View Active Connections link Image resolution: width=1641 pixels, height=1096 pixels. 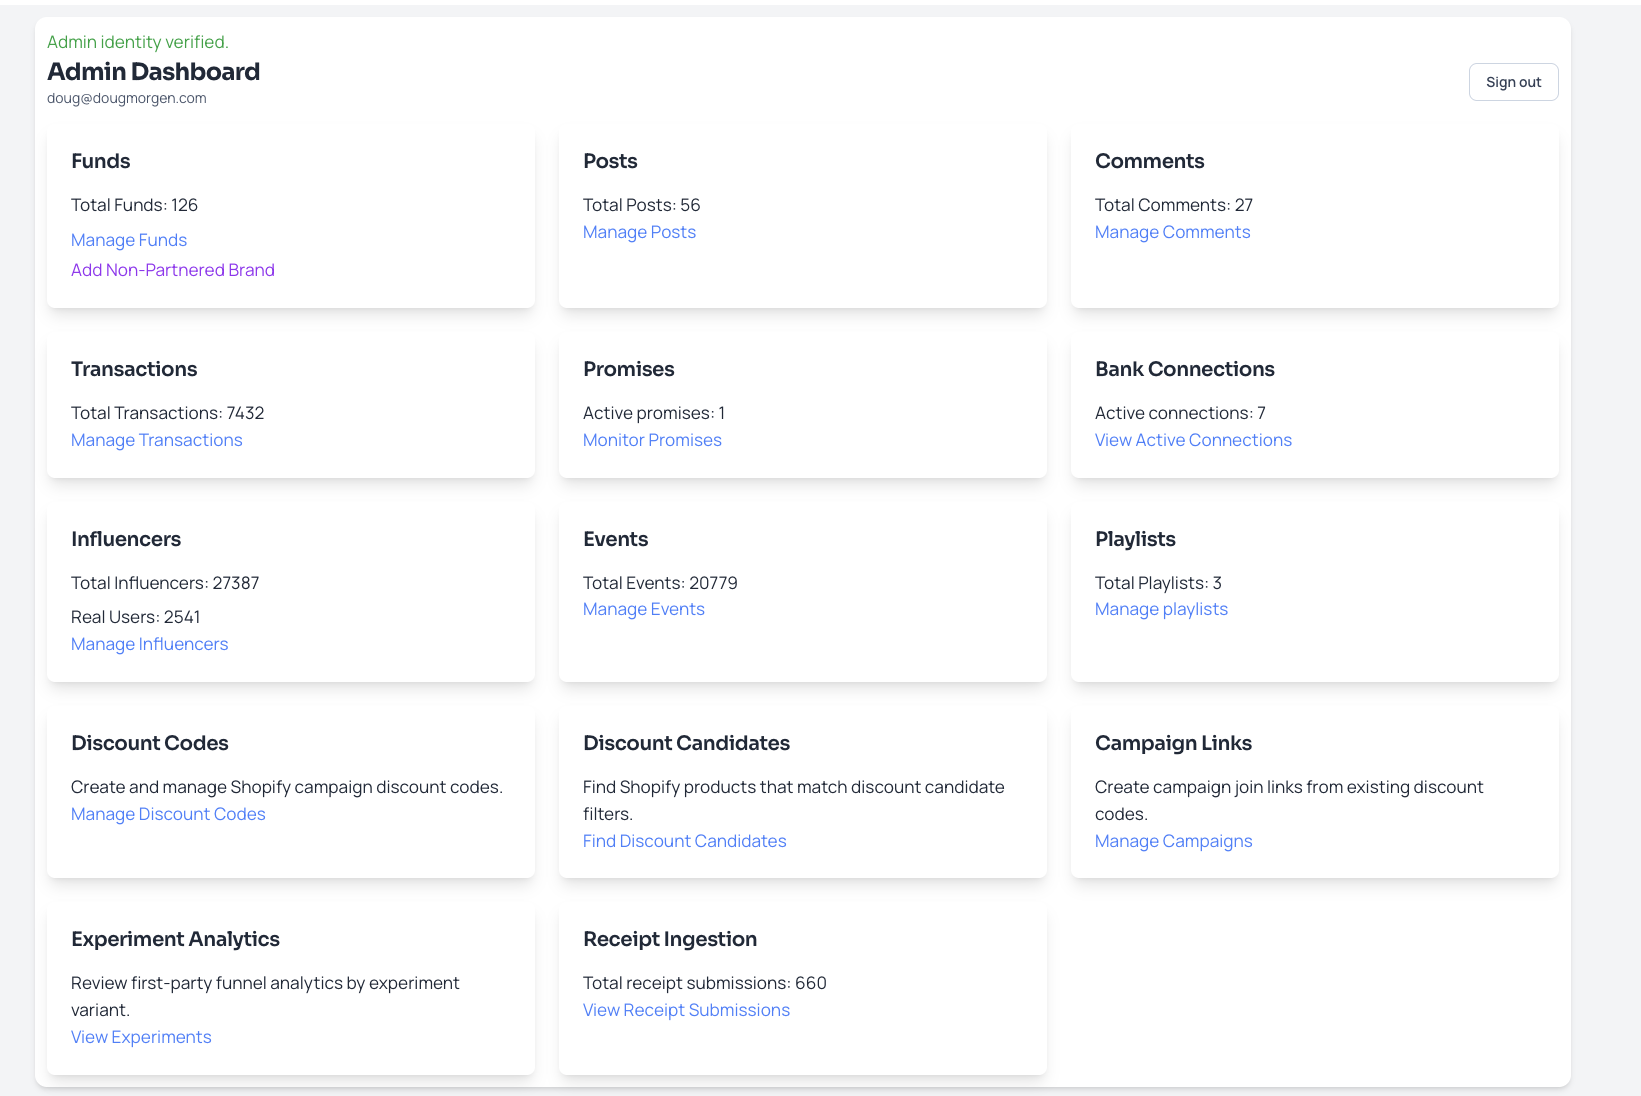pos(1193,440)
